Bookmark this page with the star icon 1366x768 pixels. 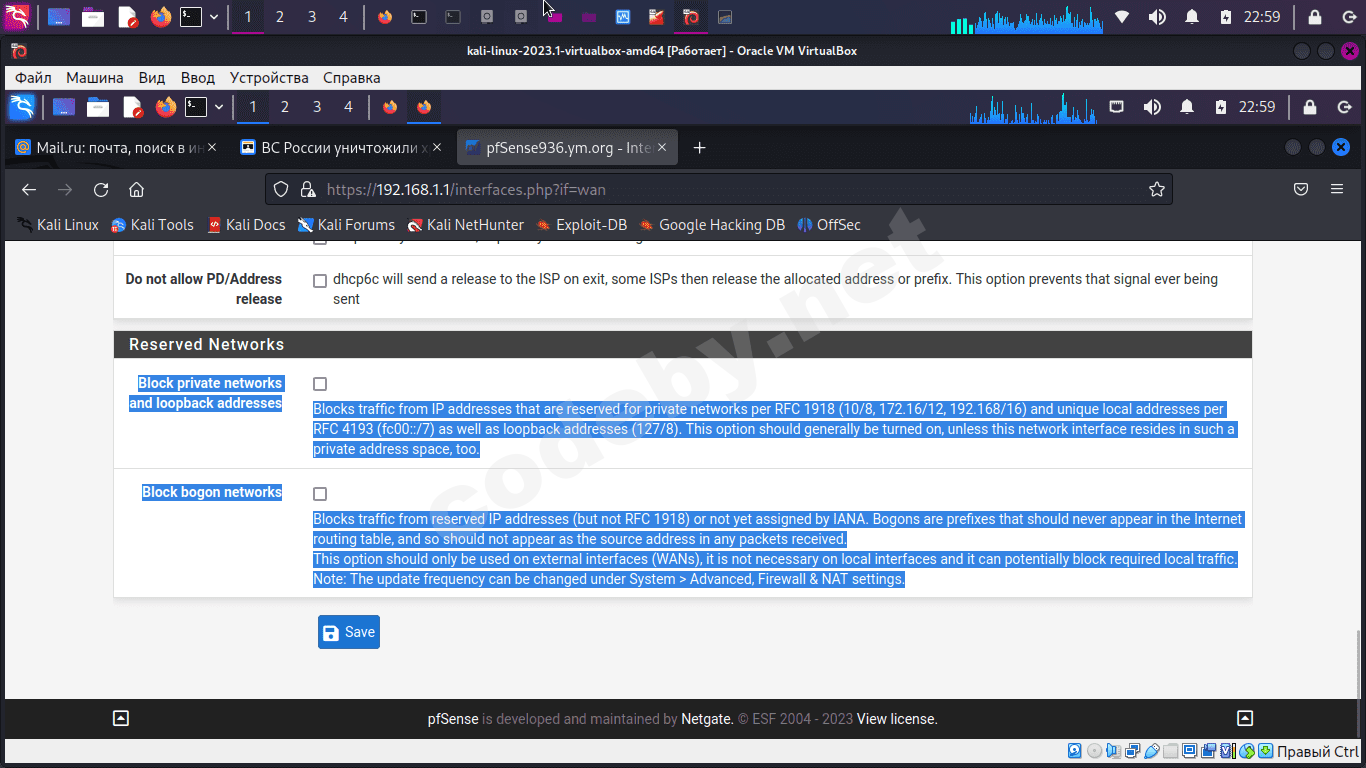point(1157,190)
